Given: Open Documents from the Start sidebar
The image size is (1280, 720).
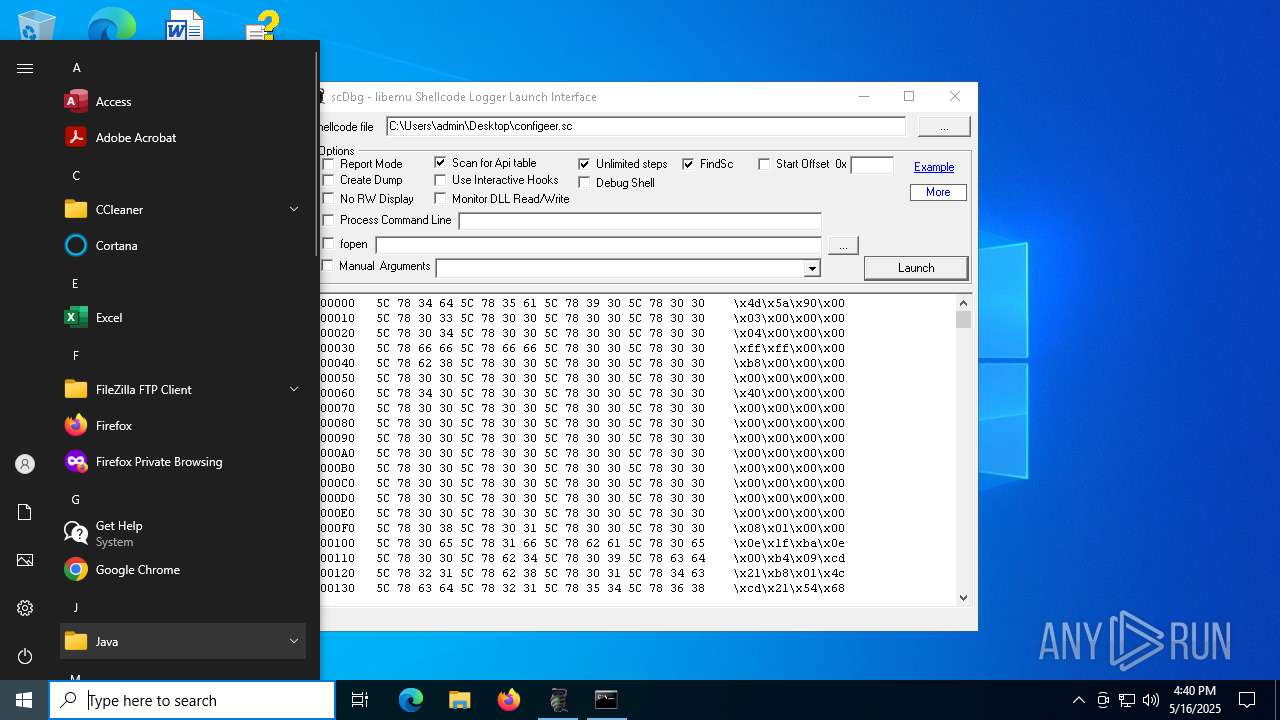Looking at the screenshot, I should [x=25, y=512].
